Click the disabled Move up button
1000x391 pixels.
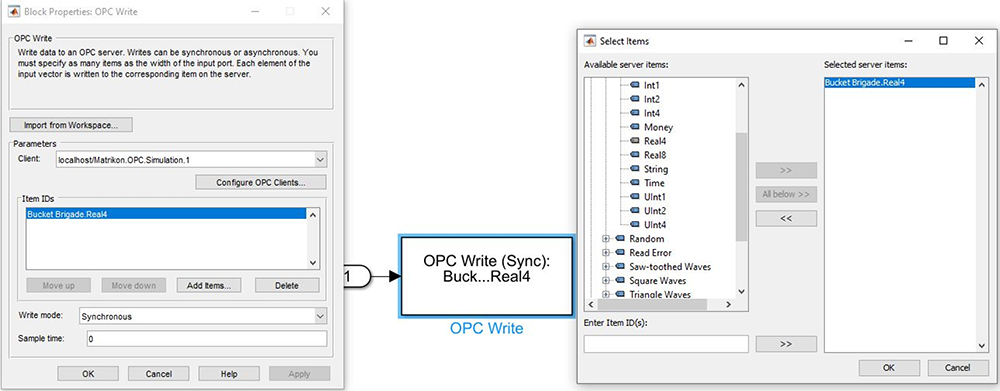point(59,286)
